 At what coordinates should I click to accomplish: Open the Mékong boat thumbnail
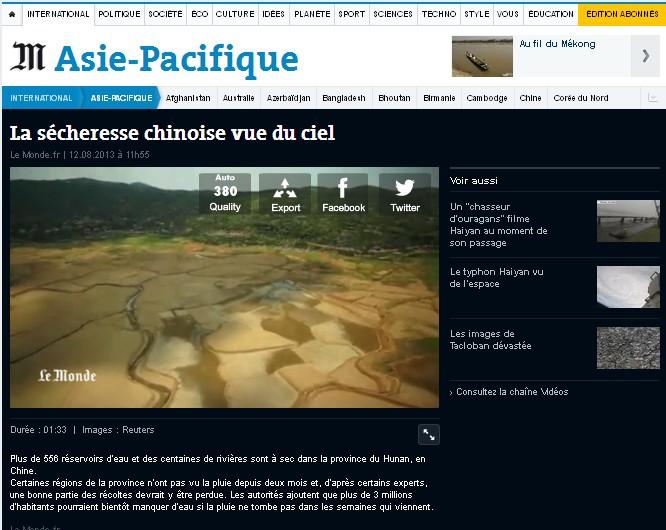click(x=482, y=56)
